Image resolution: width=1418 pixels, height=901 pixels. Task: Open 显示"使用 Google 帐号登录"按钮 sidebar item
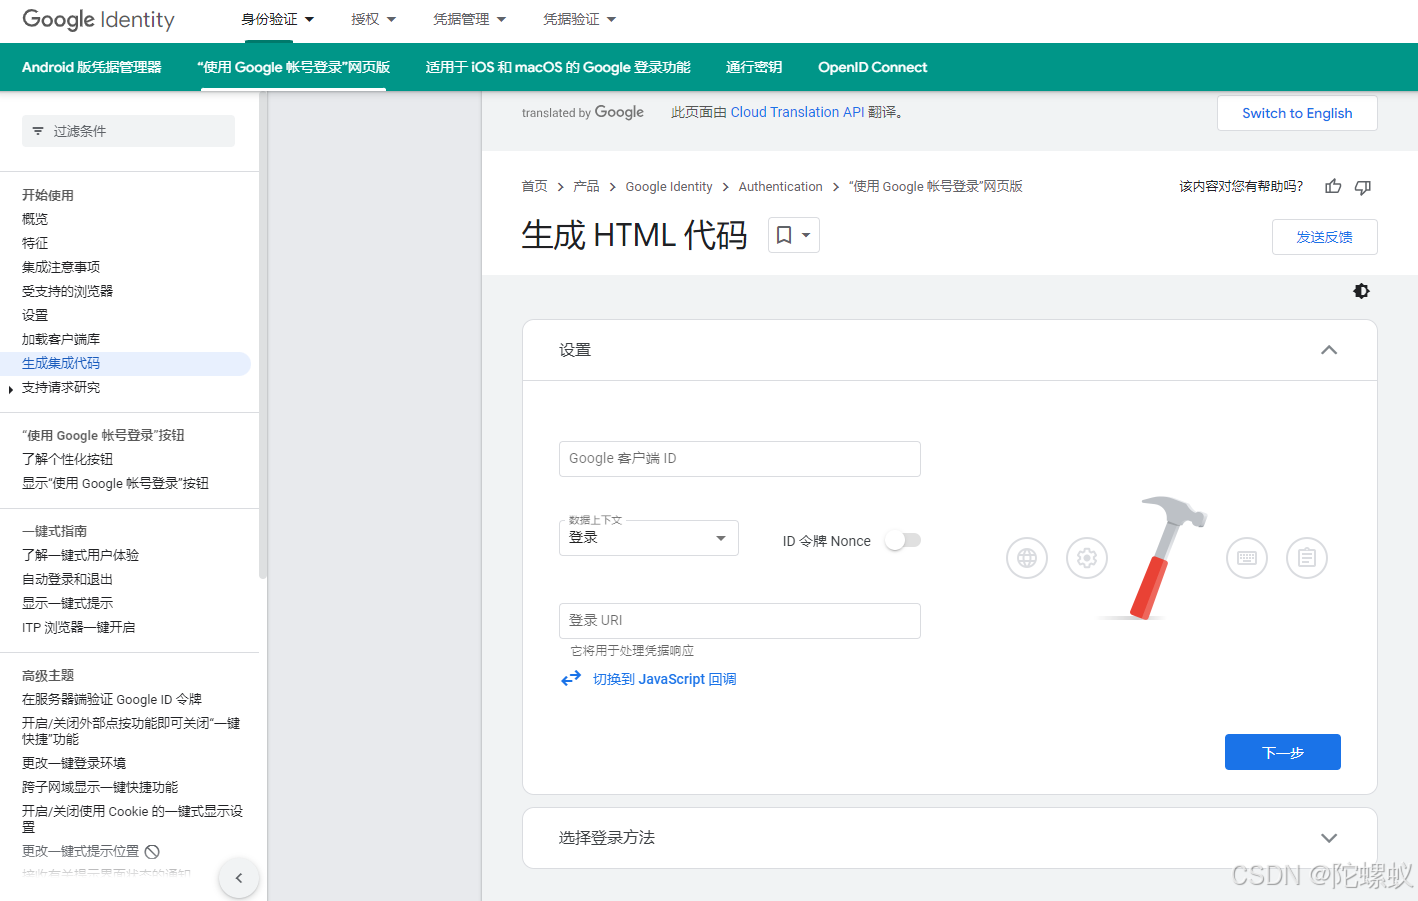click(x=115, y=483)
